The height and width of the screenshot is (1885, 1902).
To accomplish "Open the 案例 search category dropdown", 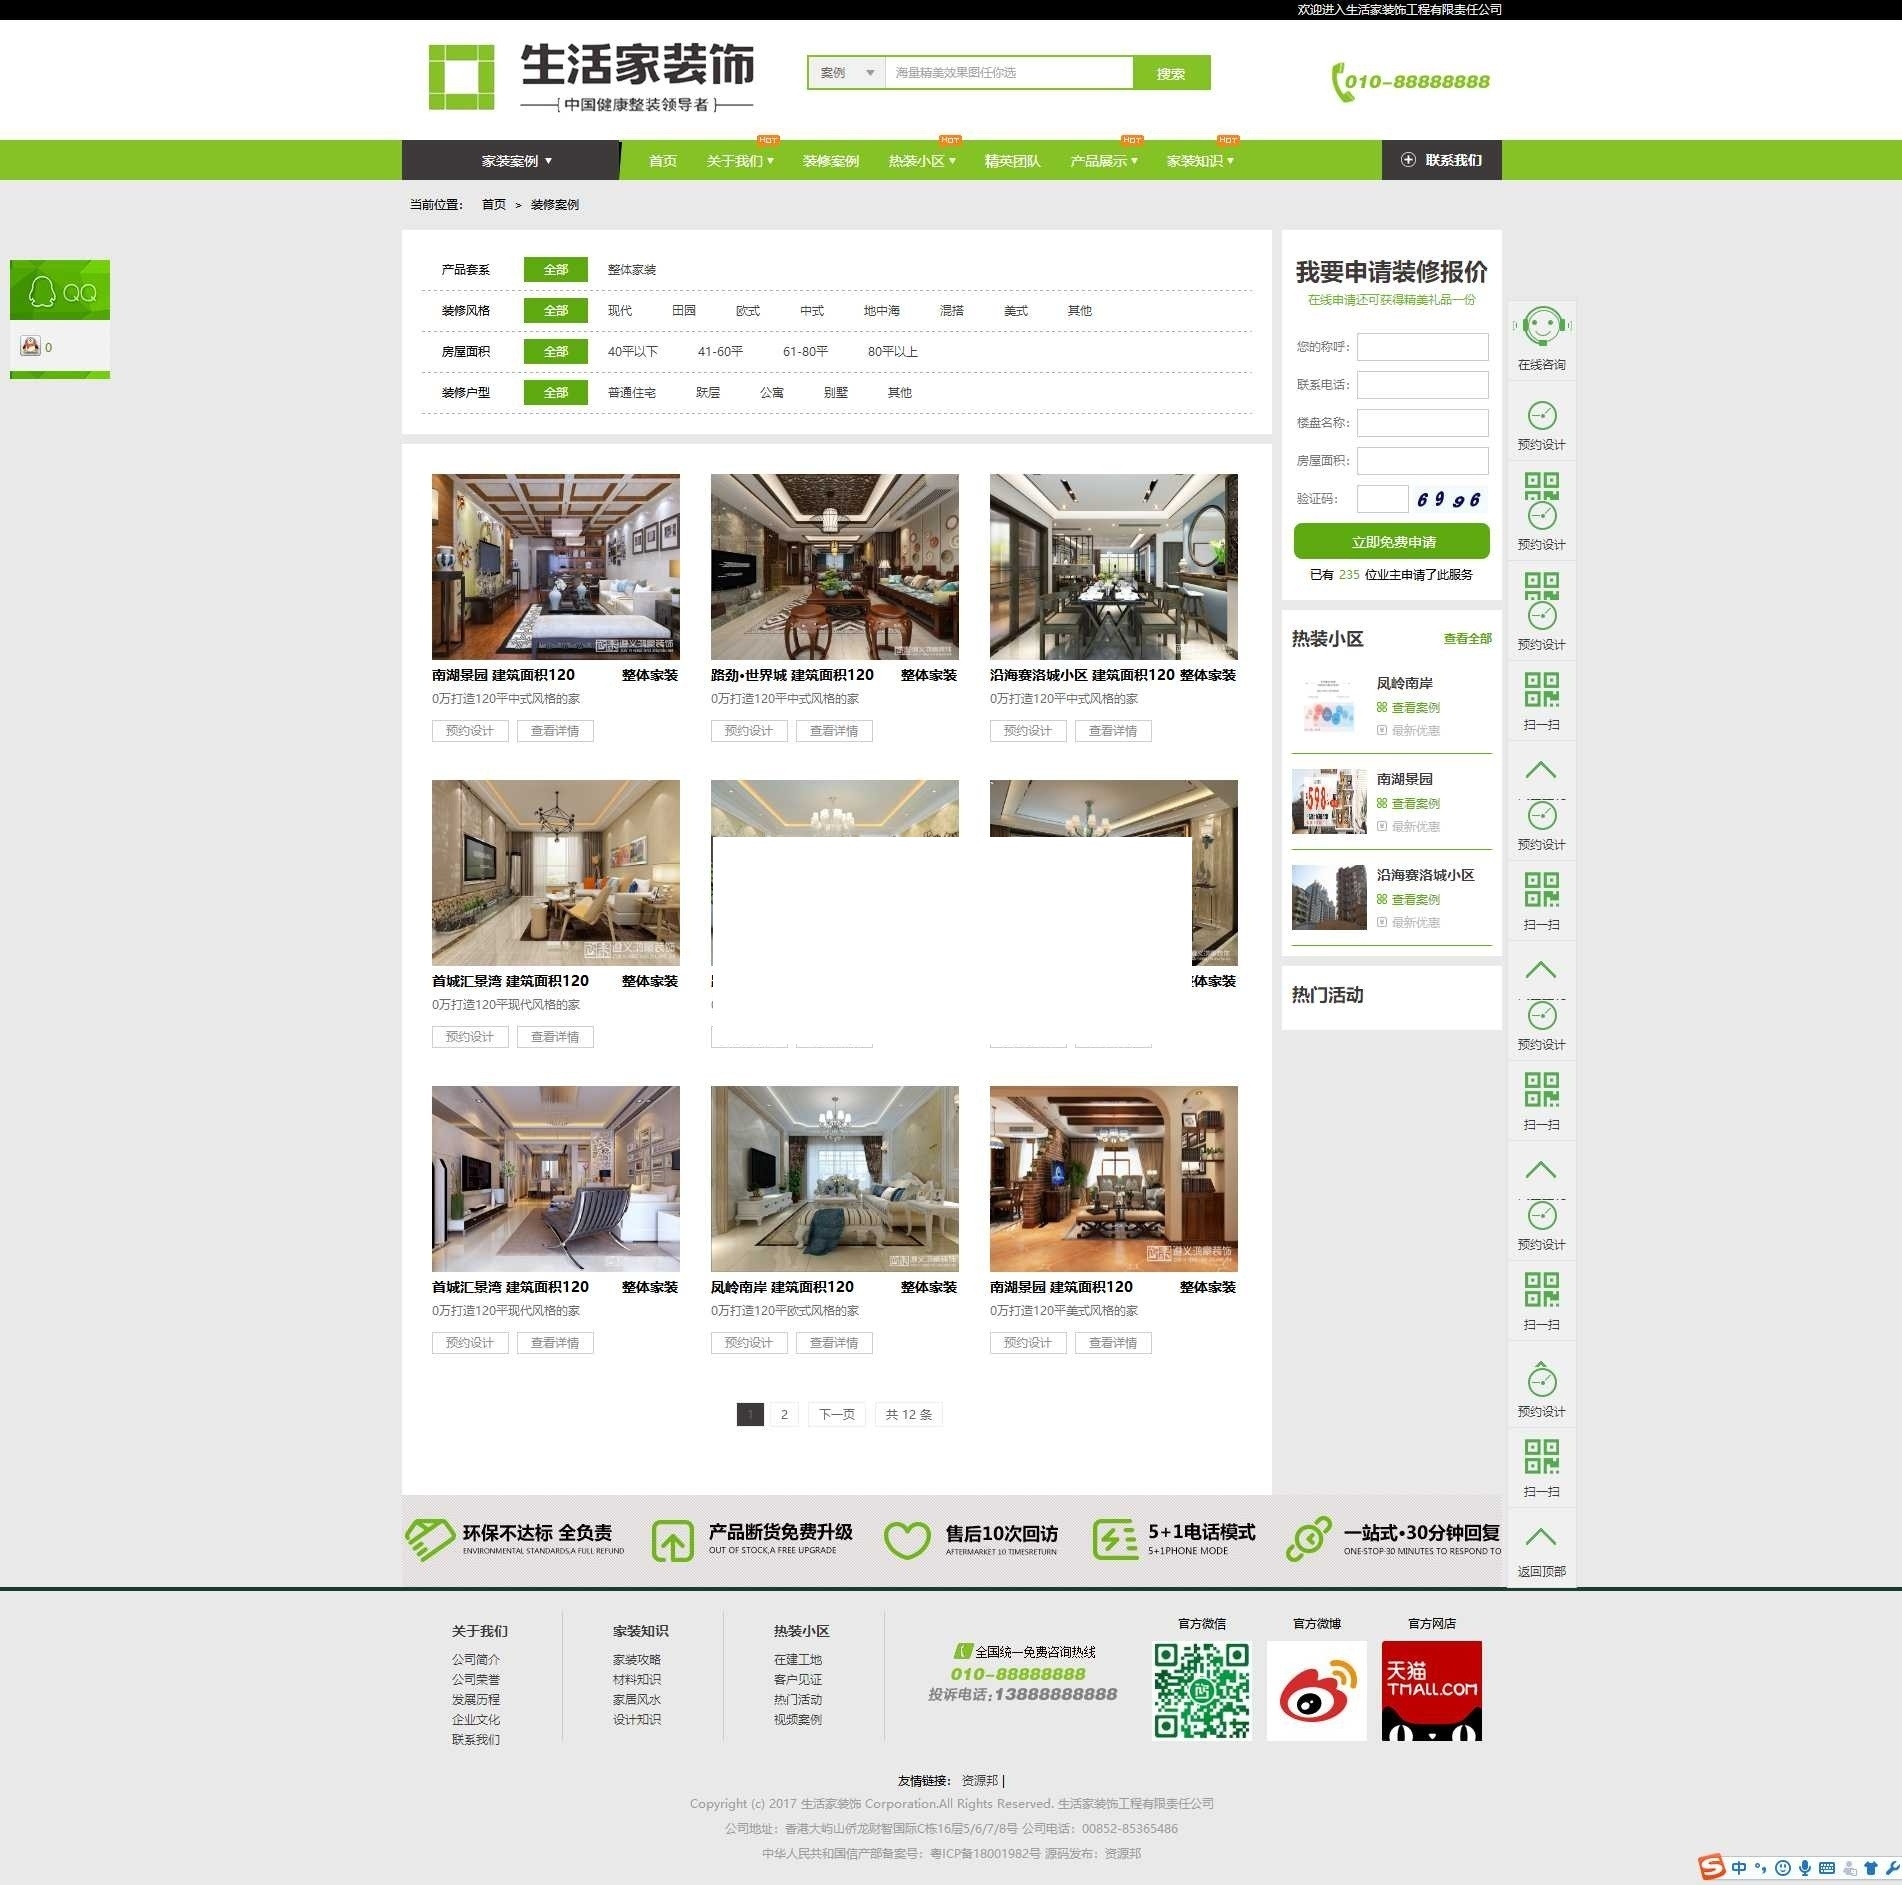I will (x=846, y=73).
